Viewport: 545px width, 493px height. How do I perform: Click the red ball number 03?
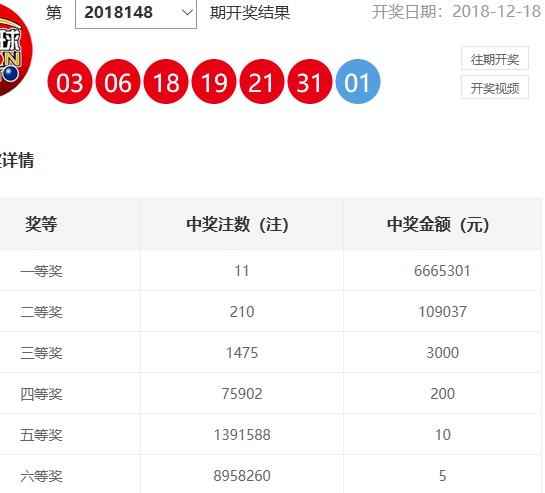pos(70,82)
